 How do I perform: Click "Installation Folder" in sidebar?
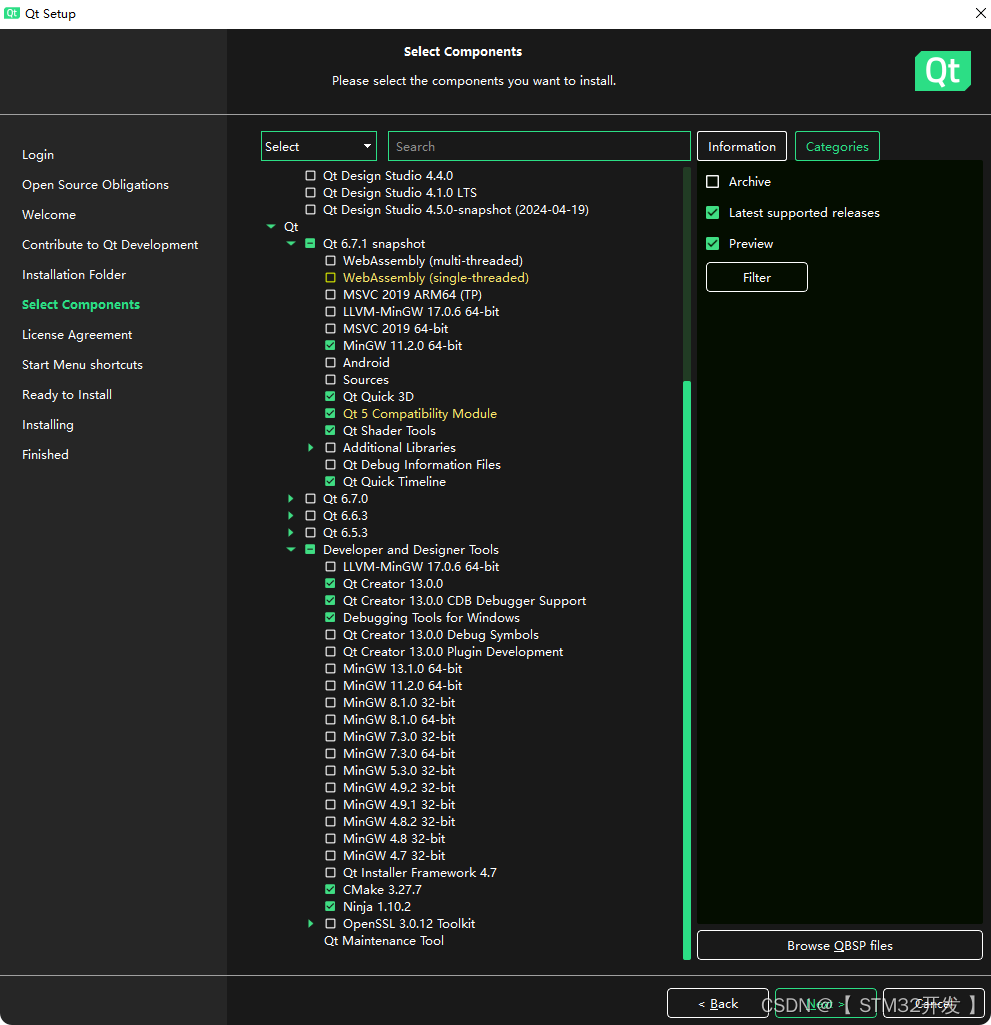point(74,275)
